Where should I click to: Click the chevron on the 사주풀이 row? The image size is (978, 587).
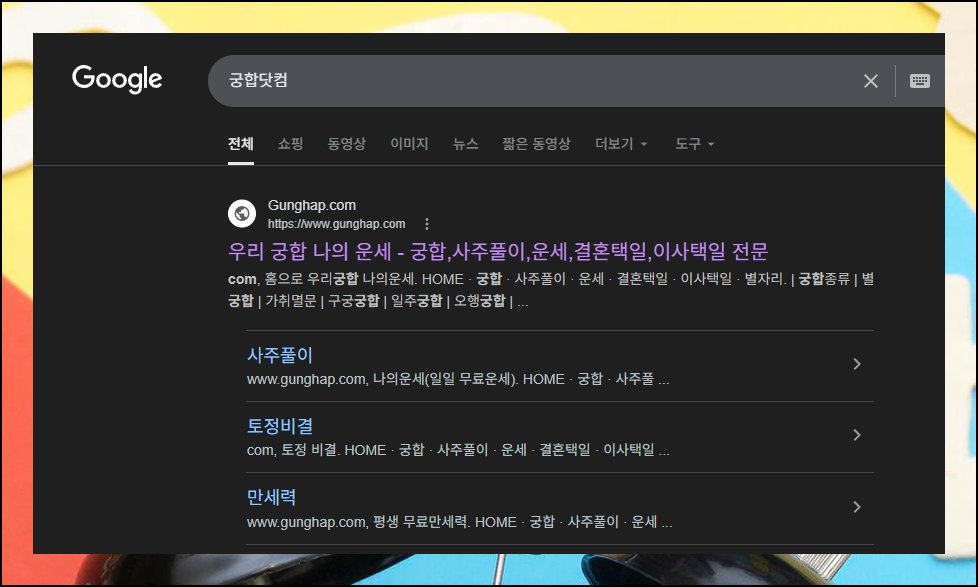point(857,364)
